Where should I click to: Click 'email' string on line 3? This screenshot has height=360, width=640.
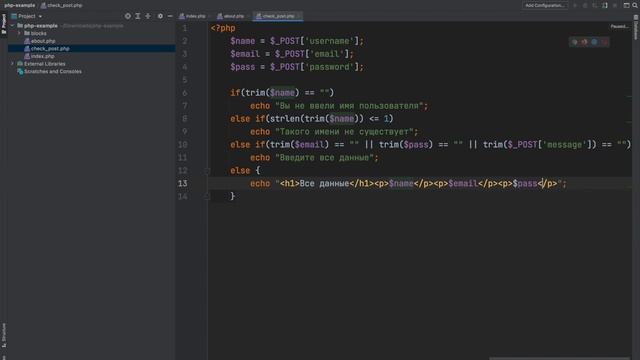pyautogui.click(x=327, y=54)
